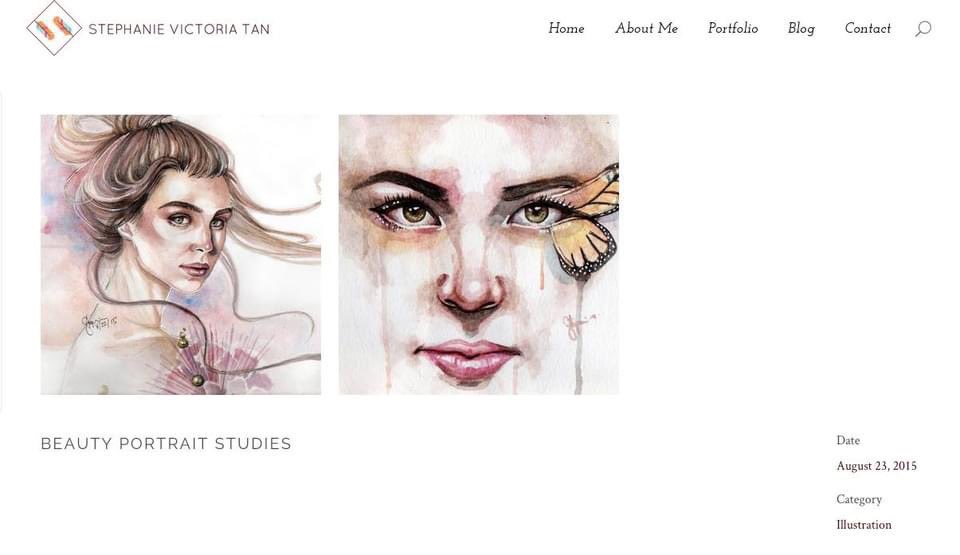Click the pink lips in right portrait
This screenshot has width=960, height=555.
pyautogui.click(x=468, y=359)
